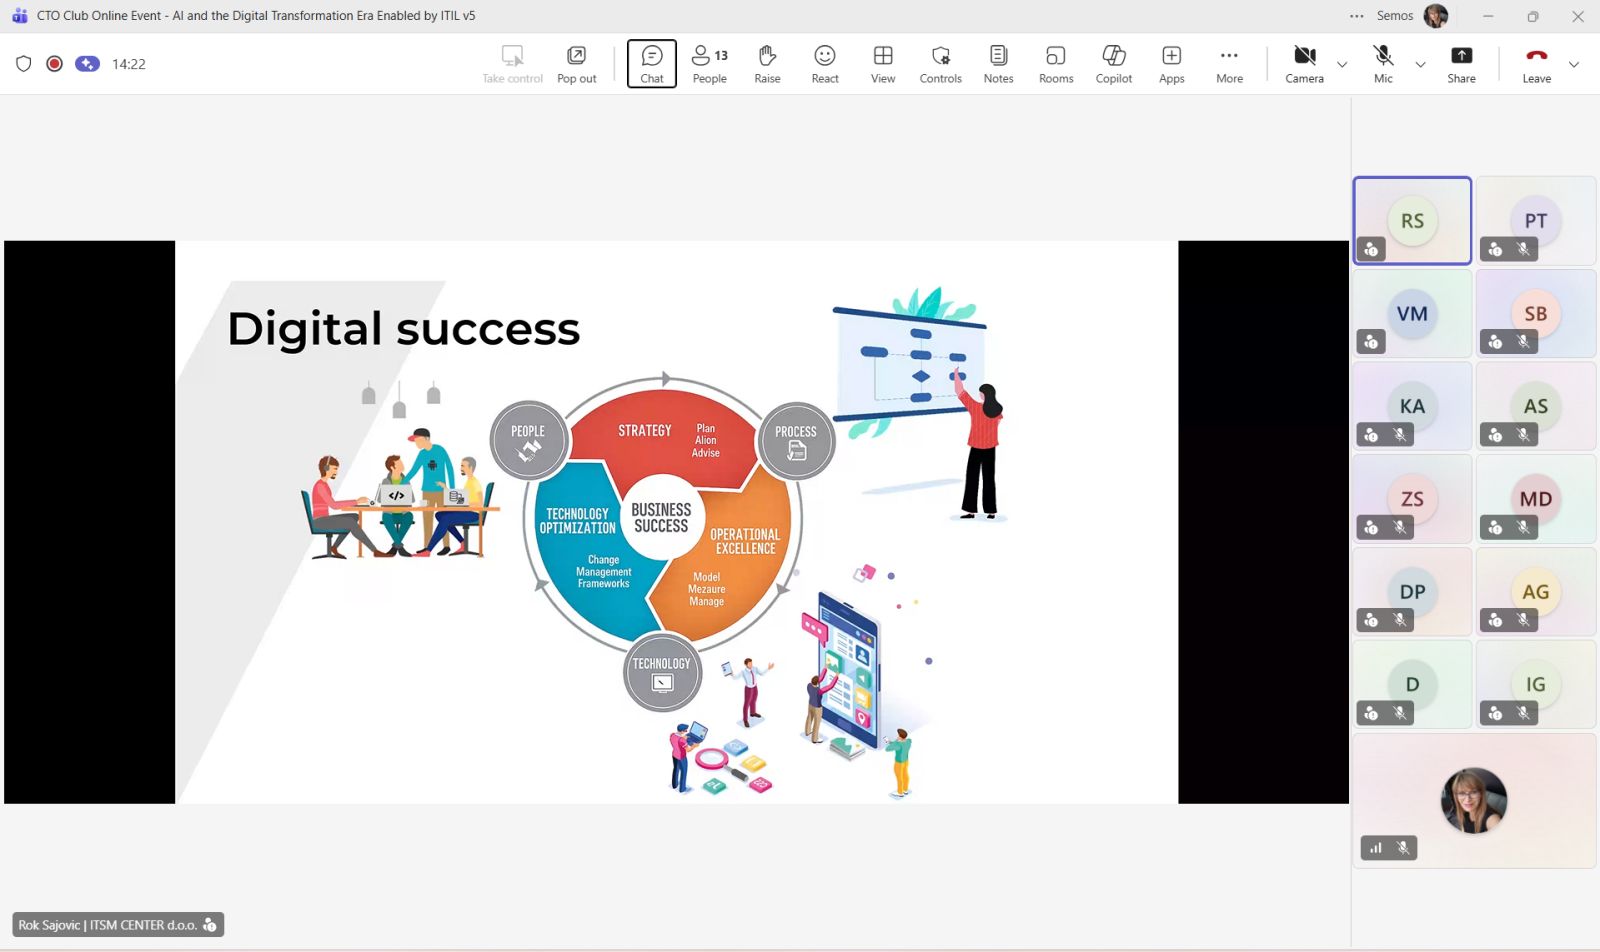Open Breakout Rooms
This screenshot has height=952, width=1600.
pos(1056,63)
